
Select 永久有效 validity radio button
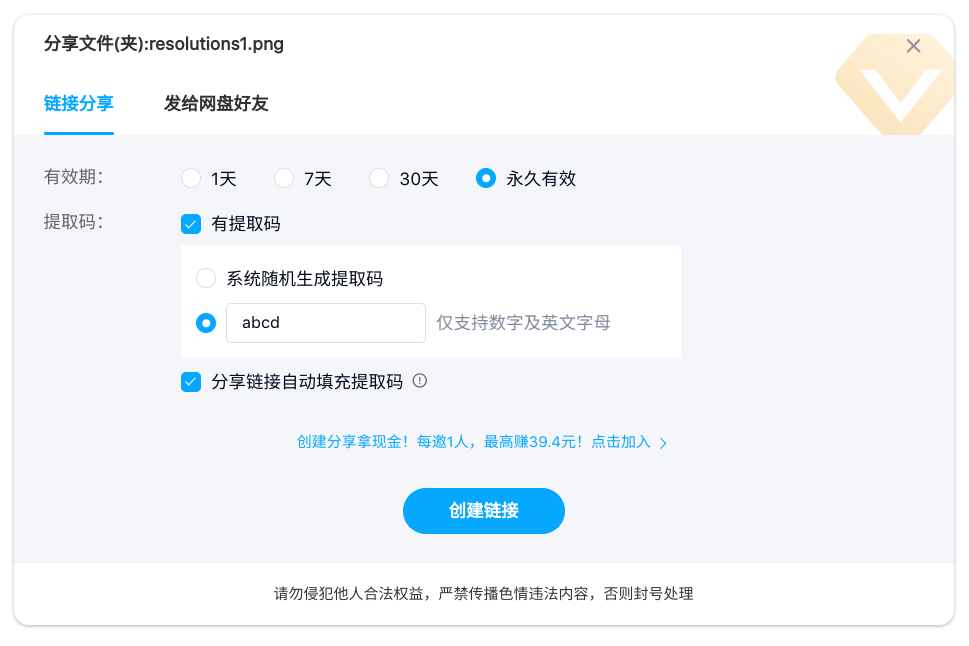pos(486,179)
